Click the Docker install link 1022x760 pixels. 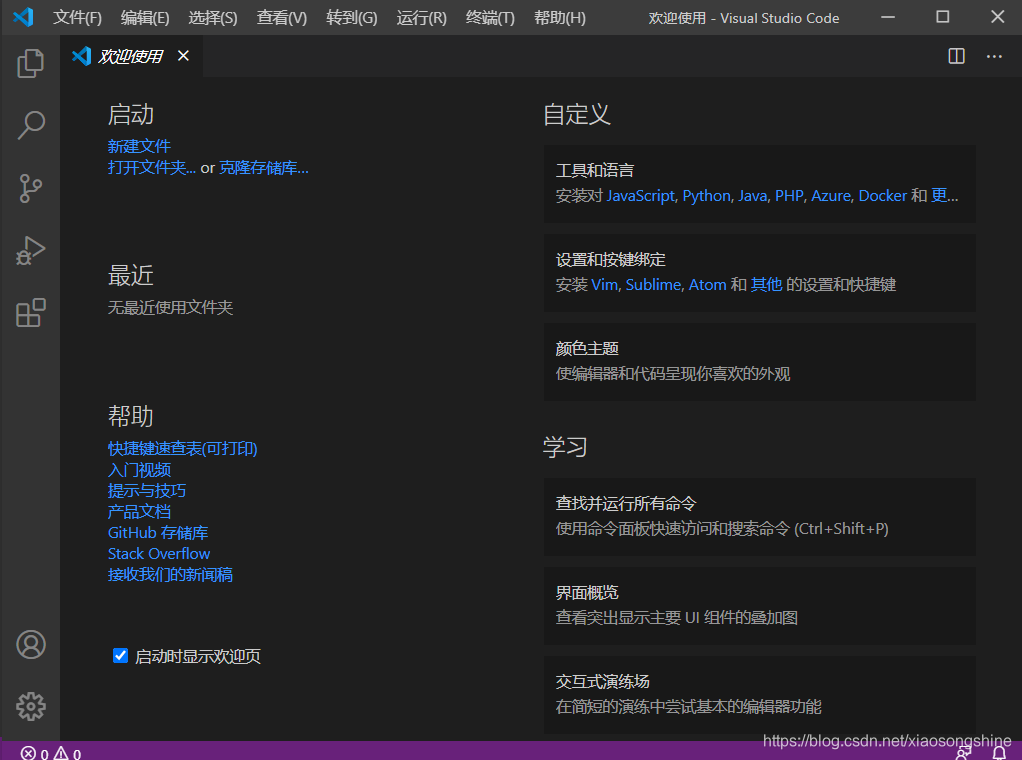883,196
